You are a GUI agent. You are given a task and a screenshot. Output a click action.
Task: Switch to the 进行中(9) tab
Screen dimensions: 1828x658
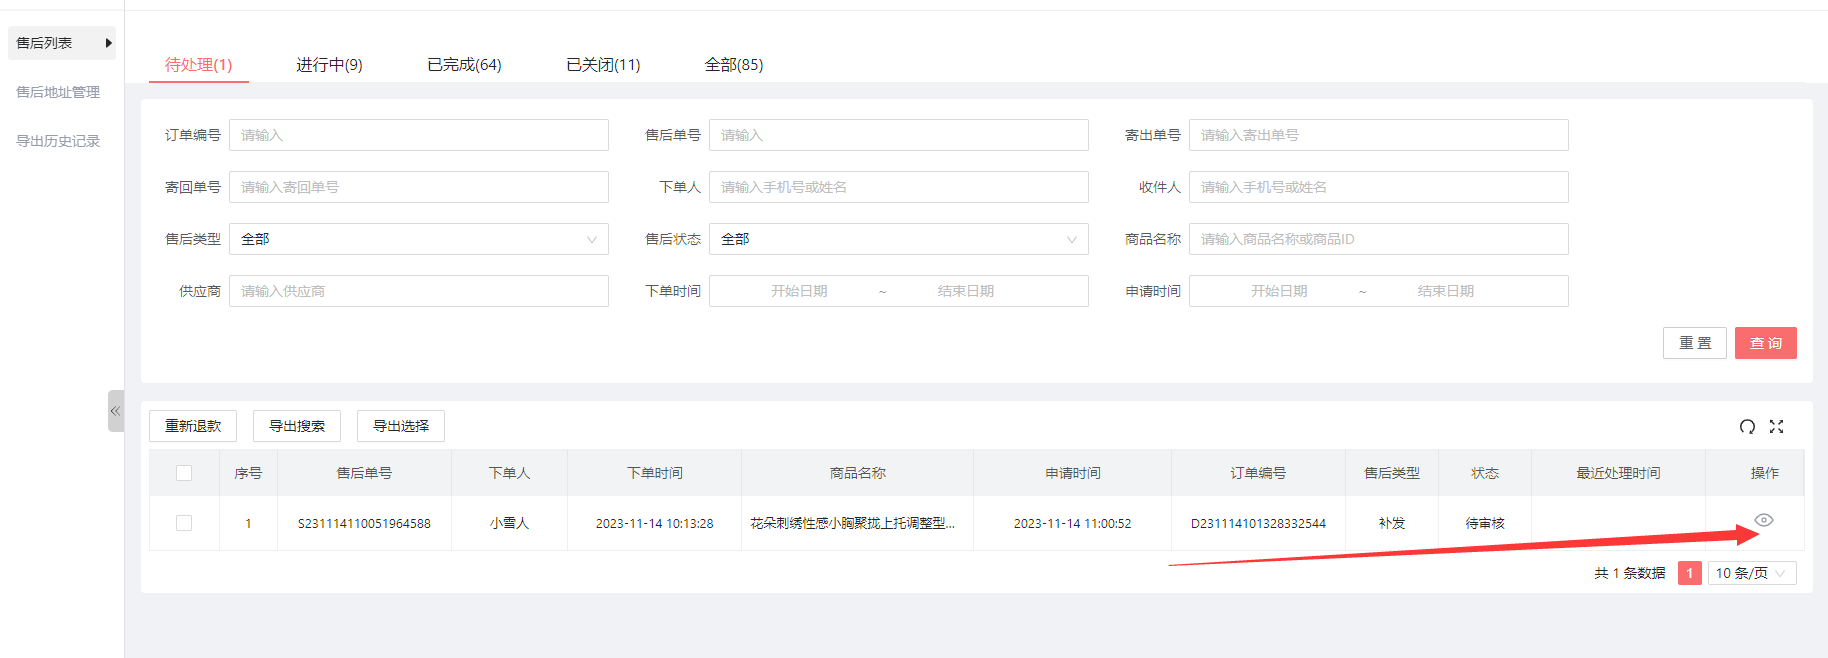point(329,65)
